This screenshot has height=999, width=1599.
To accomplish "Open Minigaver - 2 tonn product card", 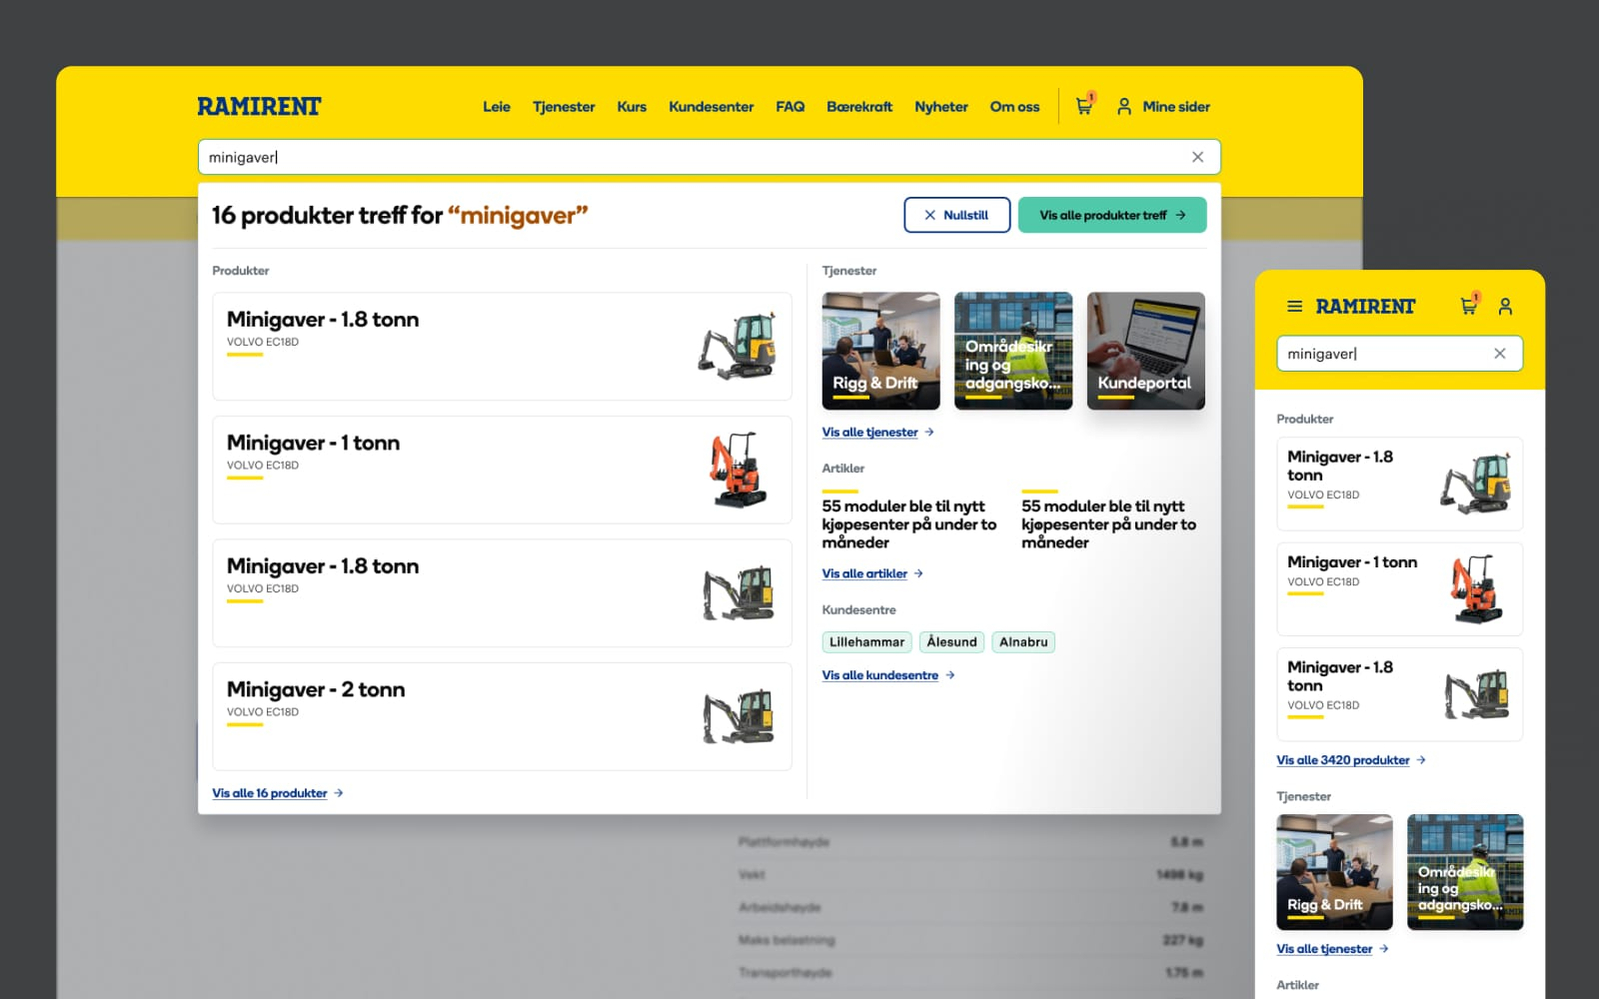I will (x=501, y=716).
